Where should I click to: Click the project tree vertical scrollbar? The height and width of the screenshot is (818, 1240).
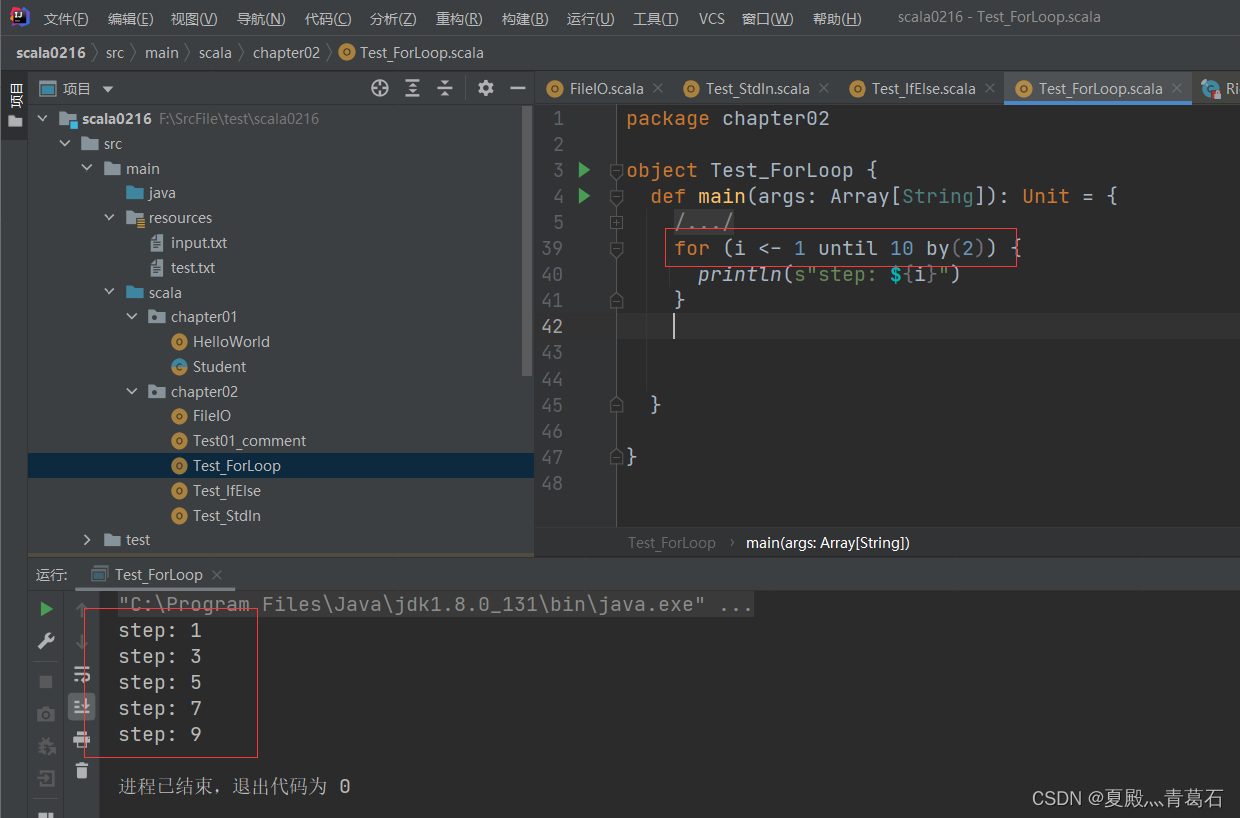point(528,240)
